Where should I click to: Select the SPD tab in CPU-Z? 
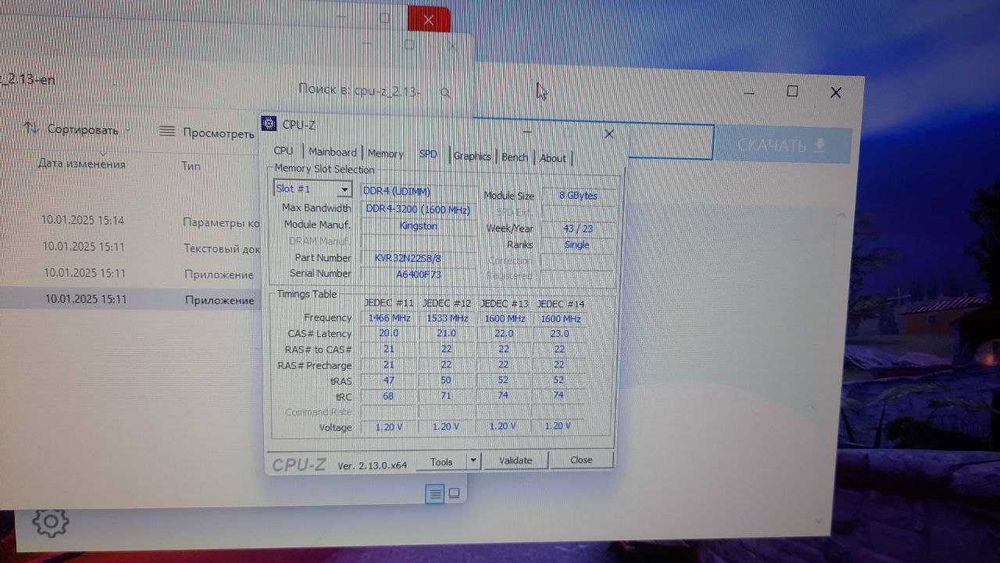428,154
